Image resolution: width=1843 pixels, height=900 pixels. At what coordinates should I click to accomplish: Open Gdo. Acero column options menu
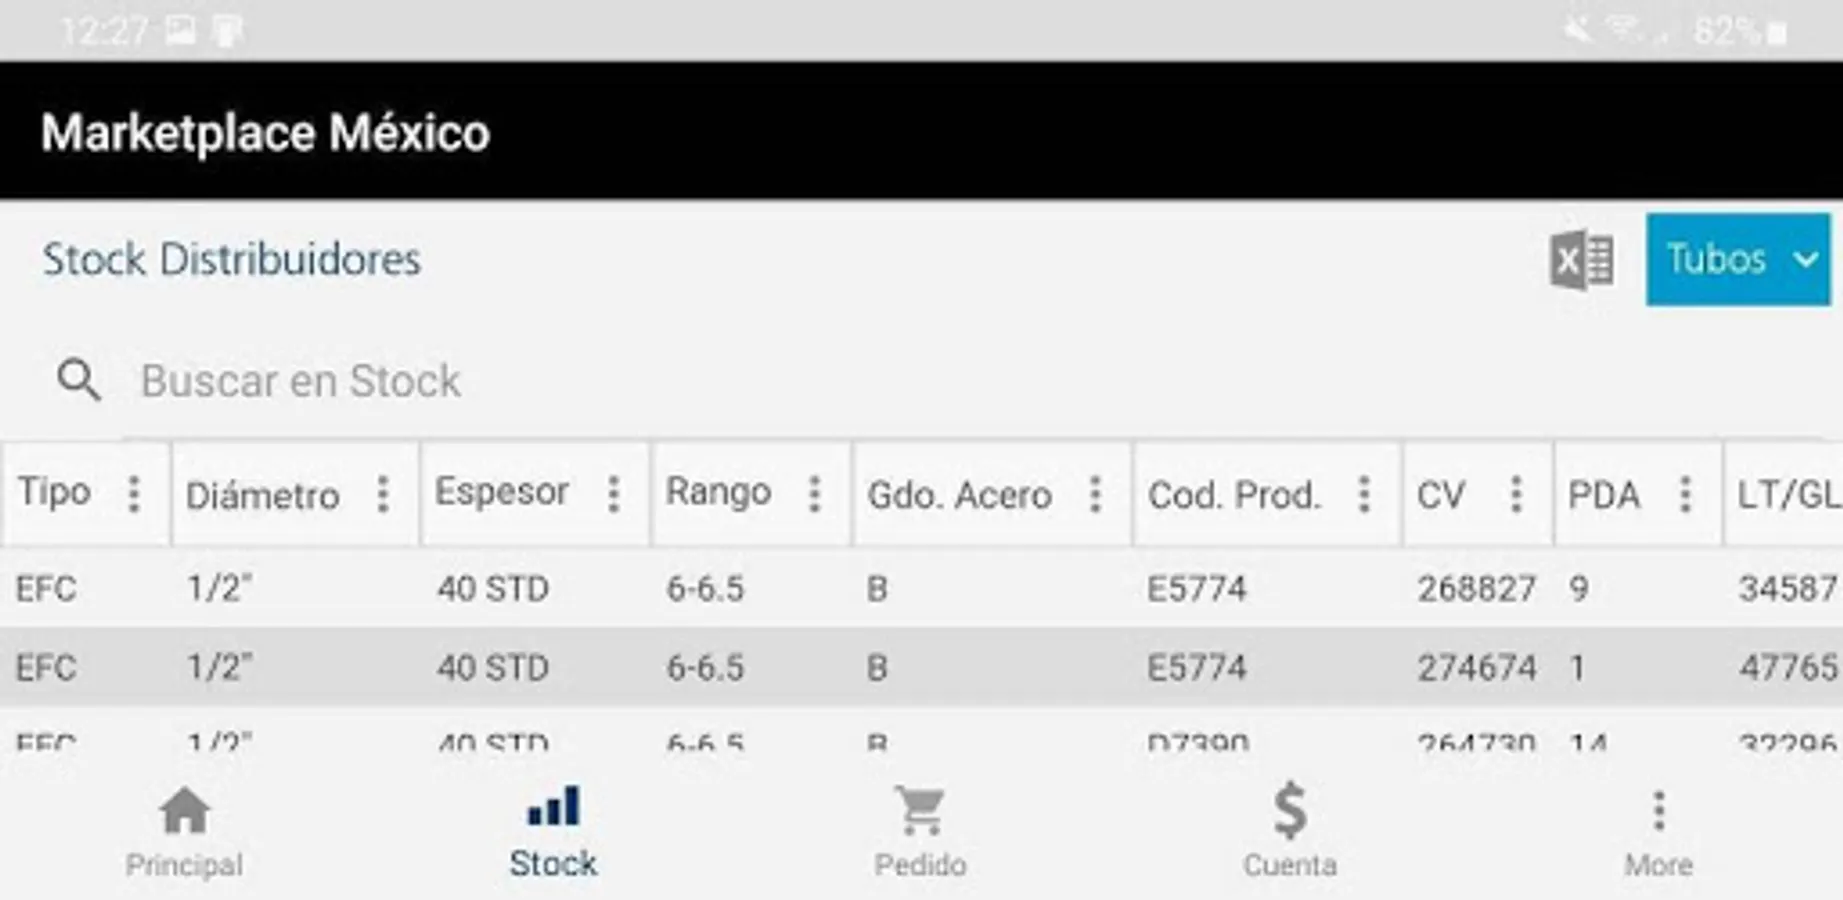click(1095, 494)
